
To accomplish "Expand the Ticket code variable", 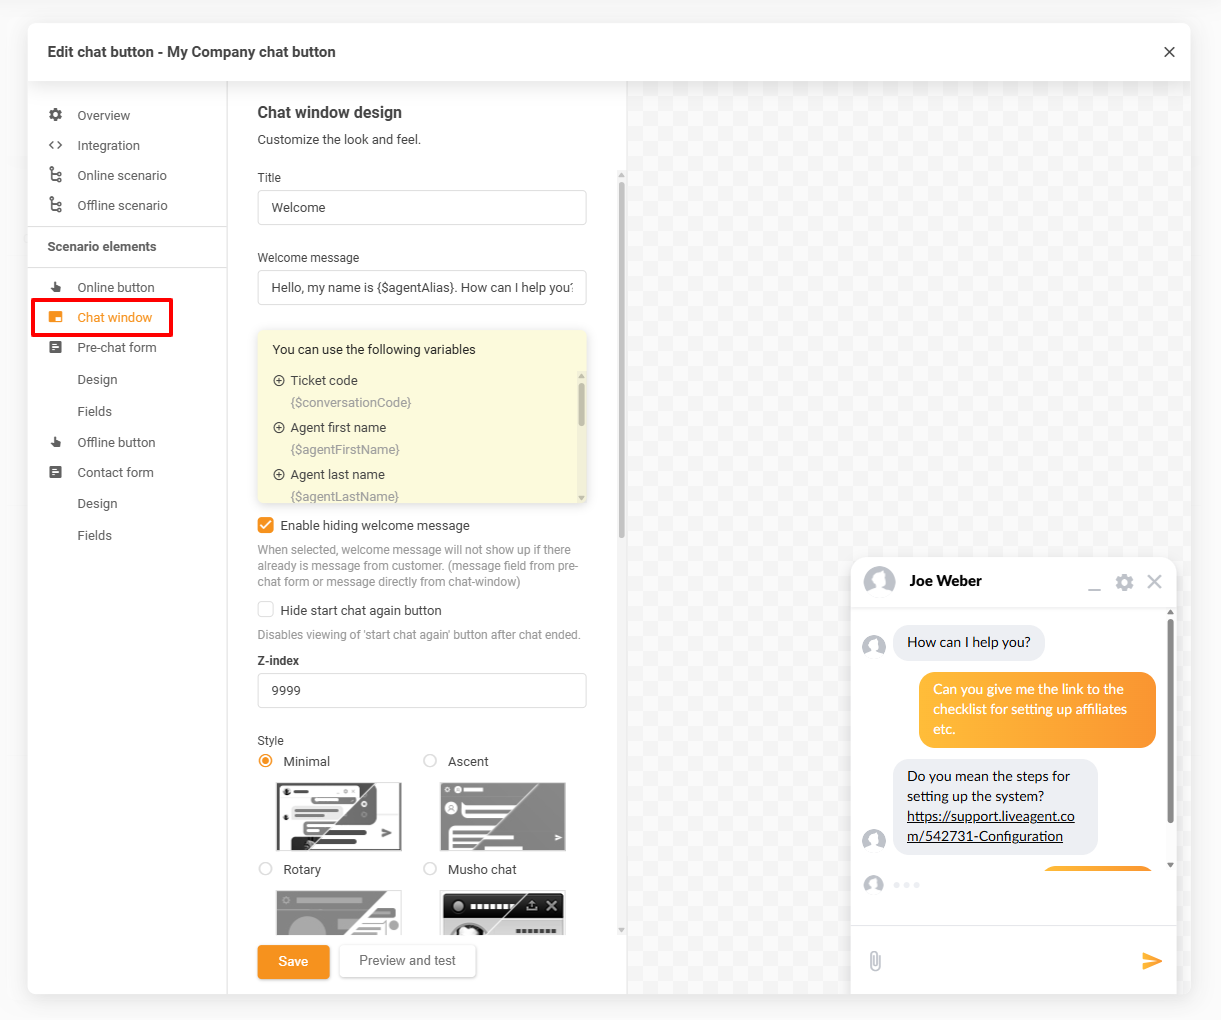I will [279, 381].
